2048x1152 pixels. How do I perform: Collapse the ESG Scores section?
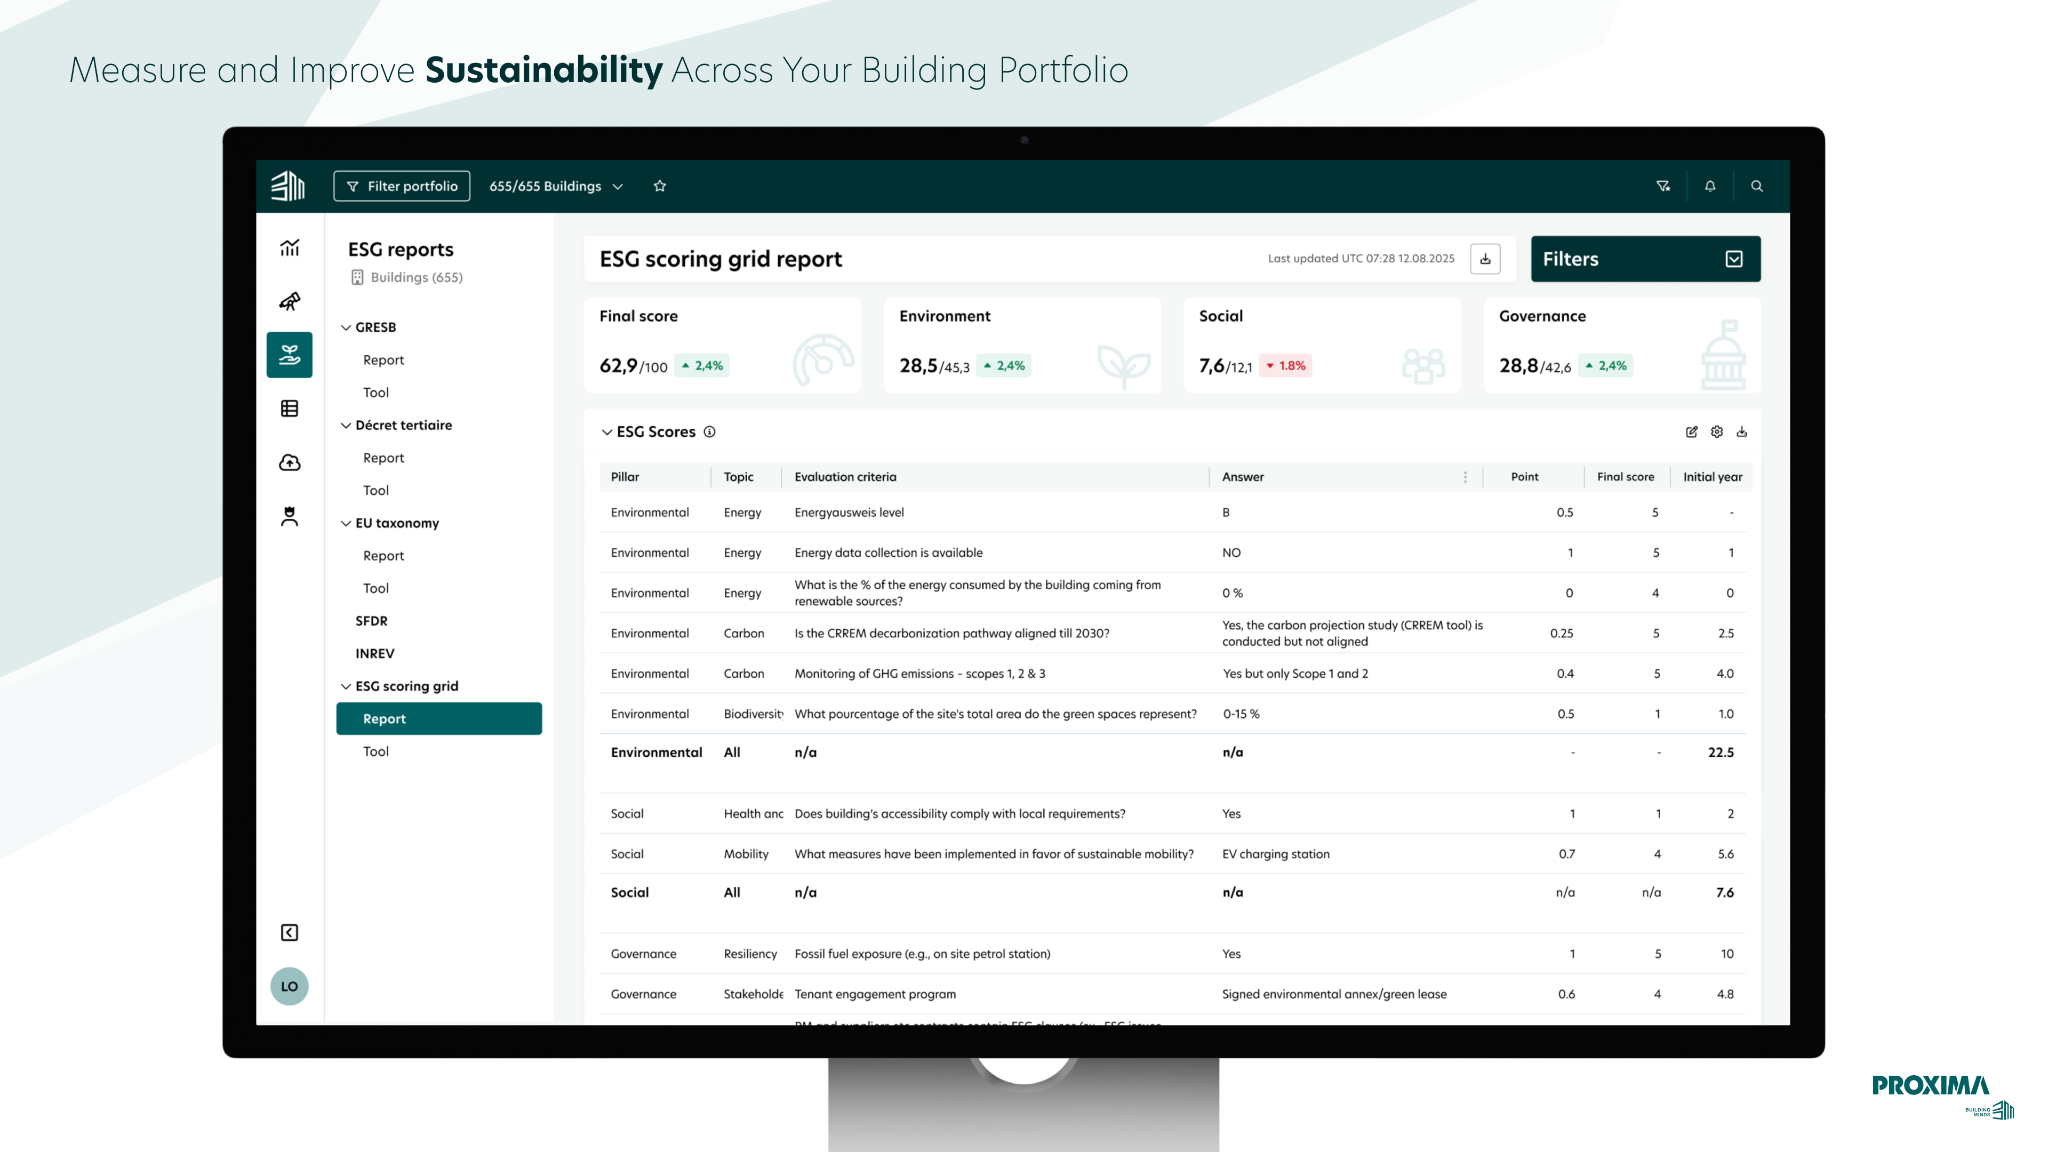(x=606, y=432)
